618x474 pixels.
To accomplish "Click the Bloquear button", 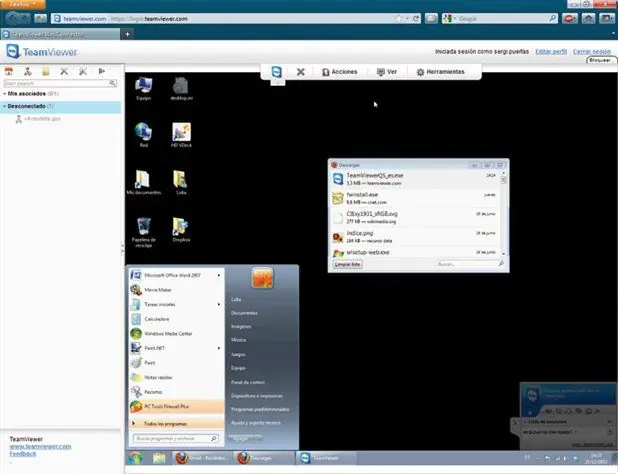I will click(600, 60).
